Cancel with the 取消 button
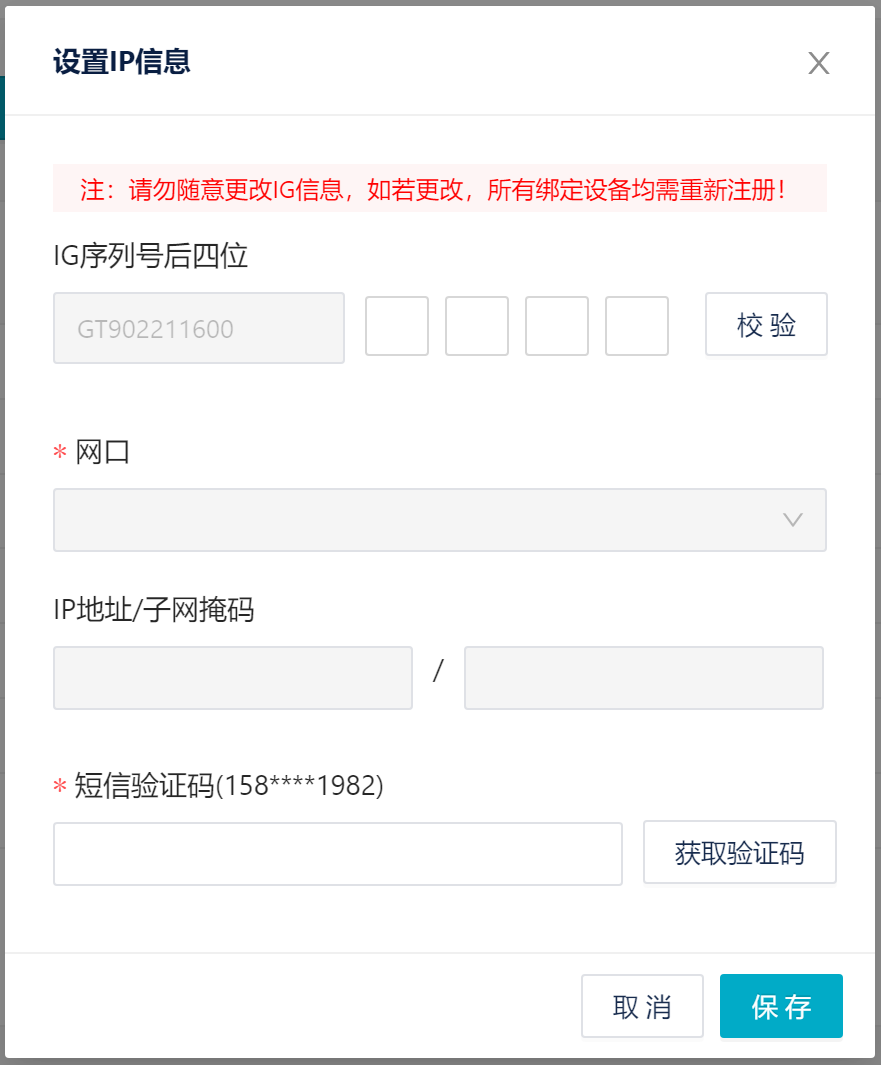 pyautogui.click(x=642, y=1006)
